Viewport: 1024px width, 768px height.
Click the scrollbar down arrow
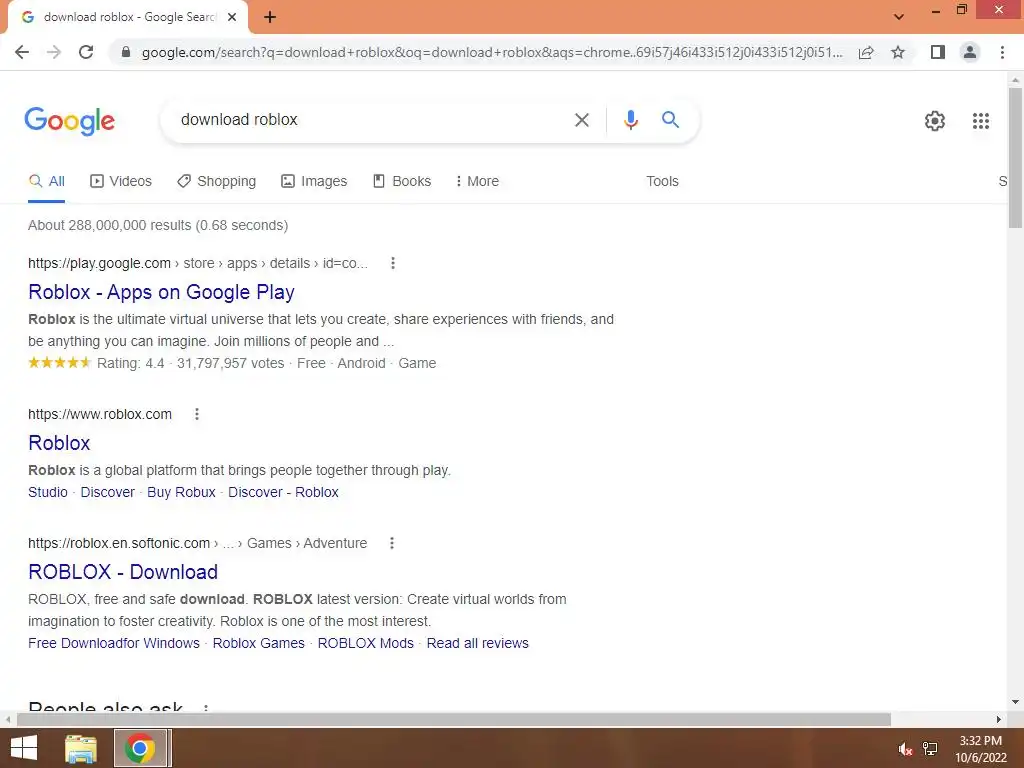[x=1015, y=702]
